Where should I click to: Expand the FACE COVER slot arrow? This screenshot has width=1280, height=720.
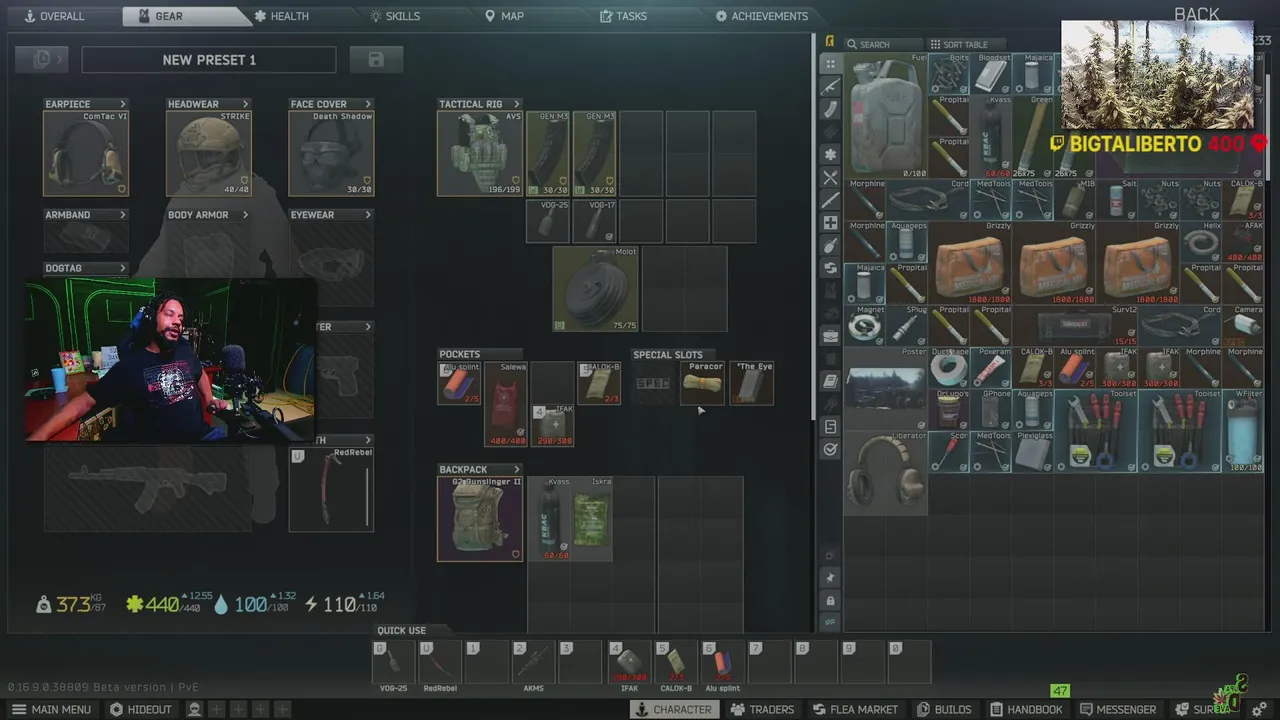368,104
